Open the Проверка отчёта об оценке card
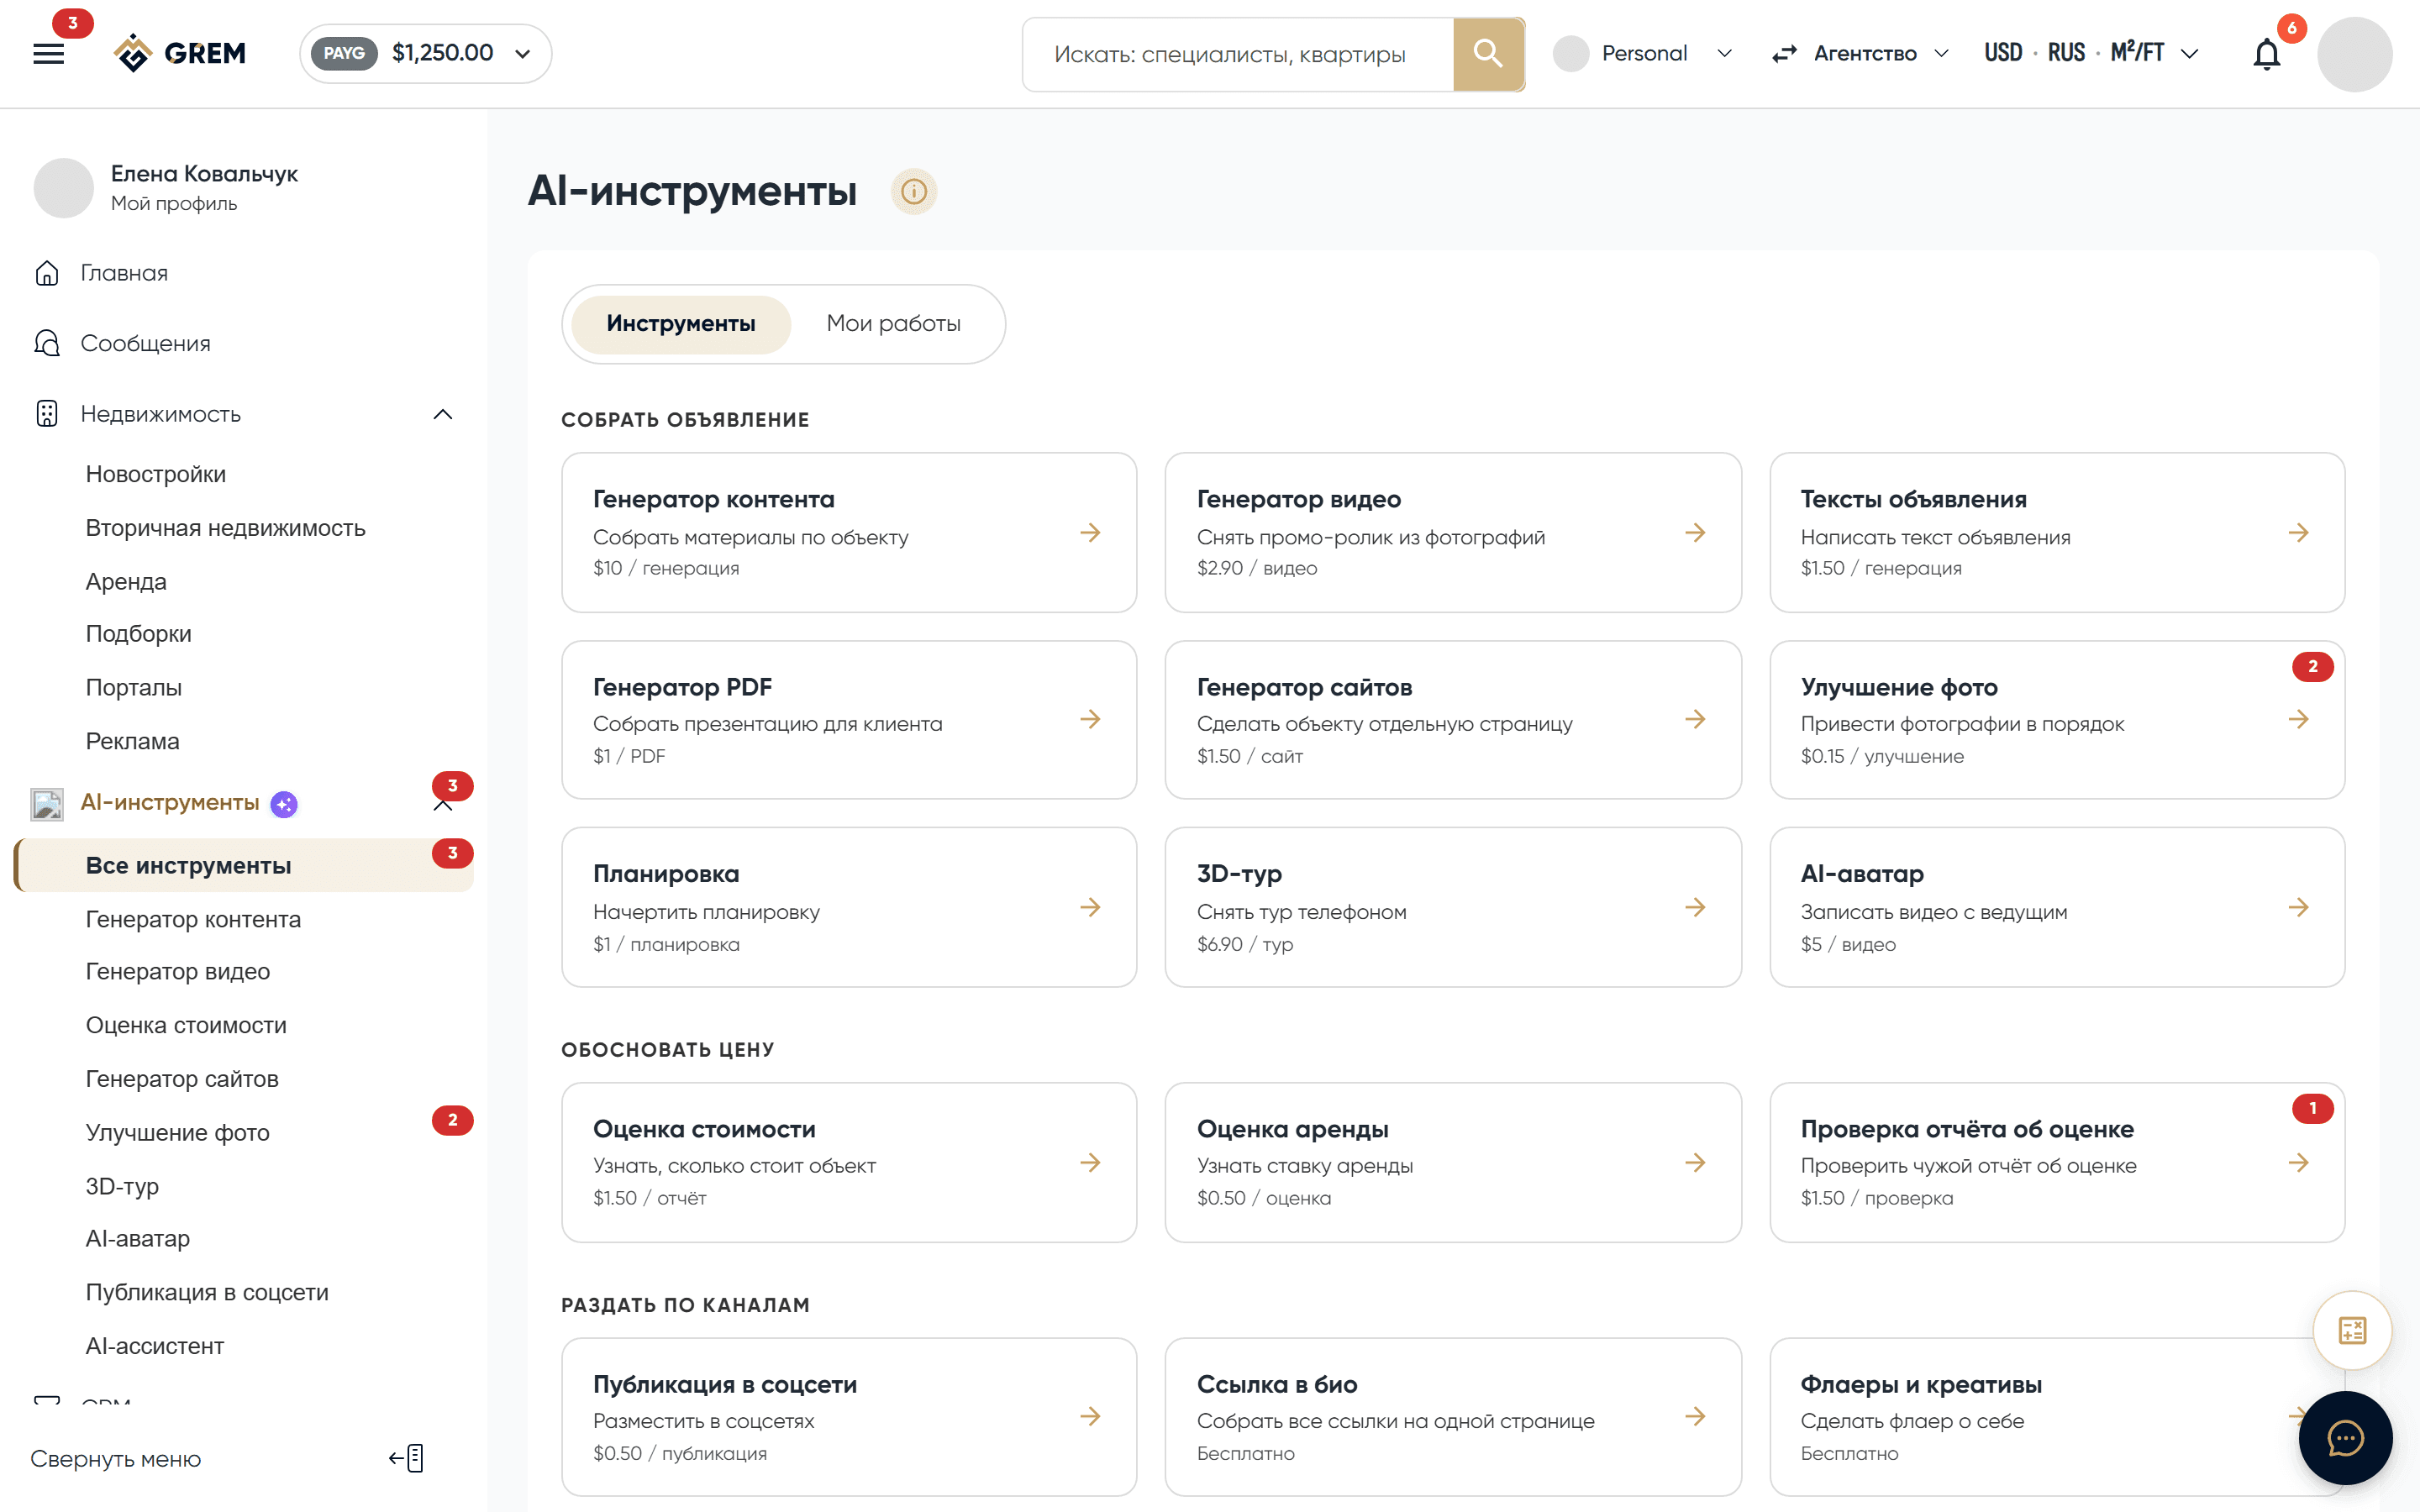 [x=2056, y=1162]
